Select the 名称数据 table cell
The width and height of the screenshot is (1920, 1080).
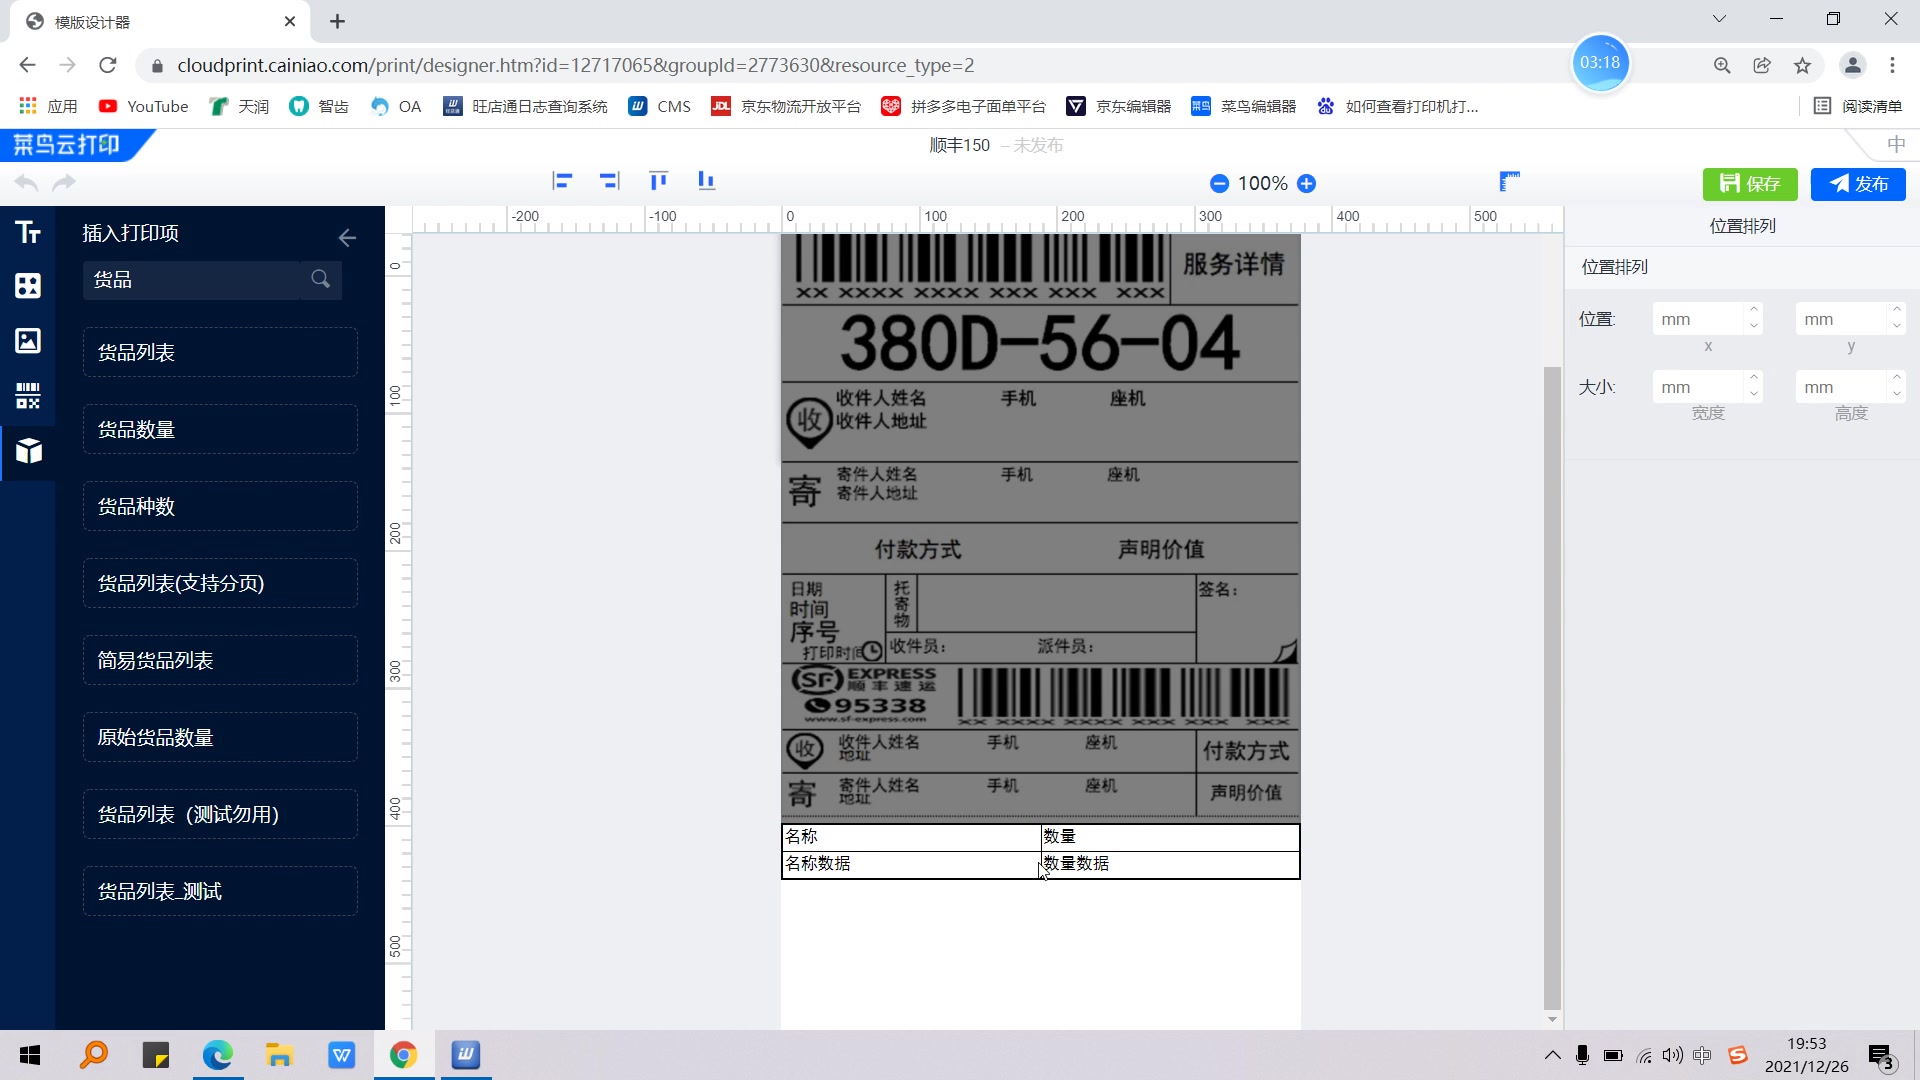click(x=911, y=864)
